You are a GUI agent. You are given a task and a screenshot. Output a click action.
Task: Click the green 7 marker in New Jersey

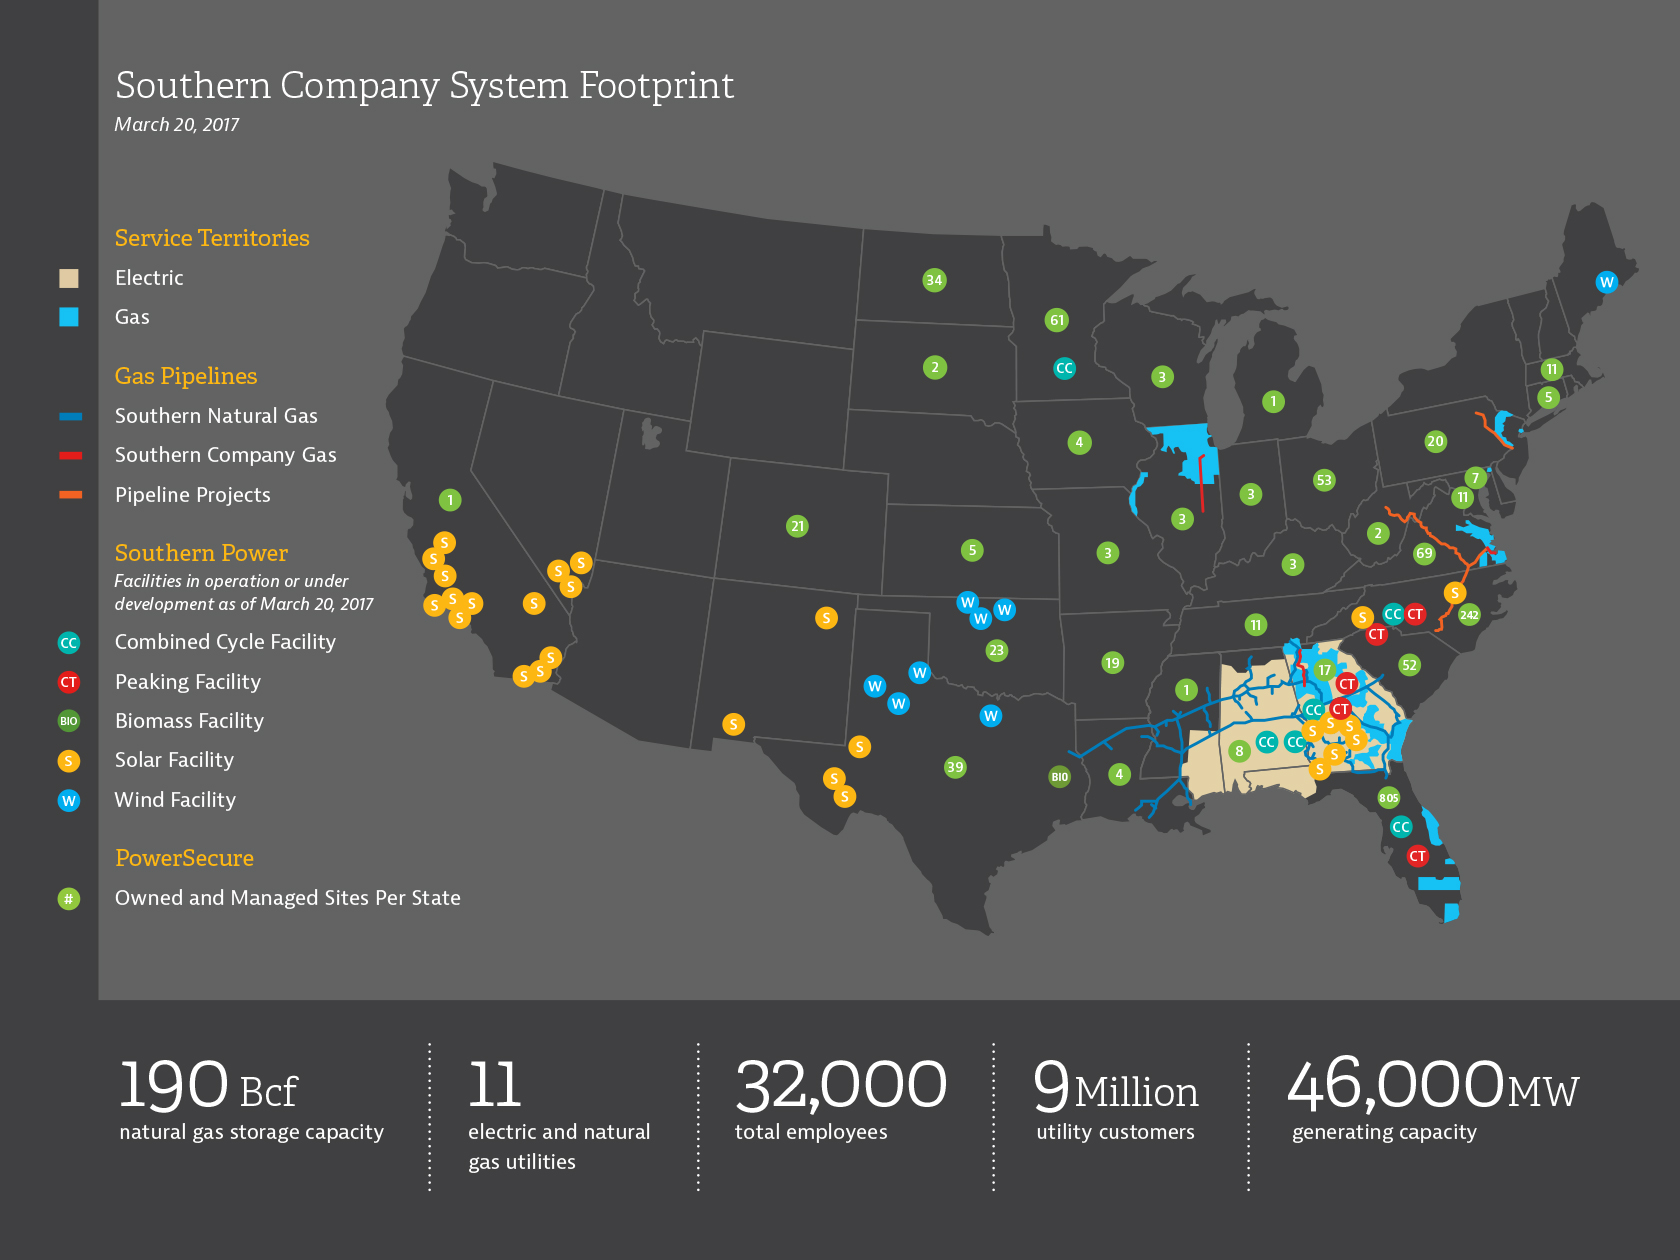pos(1474,478)
